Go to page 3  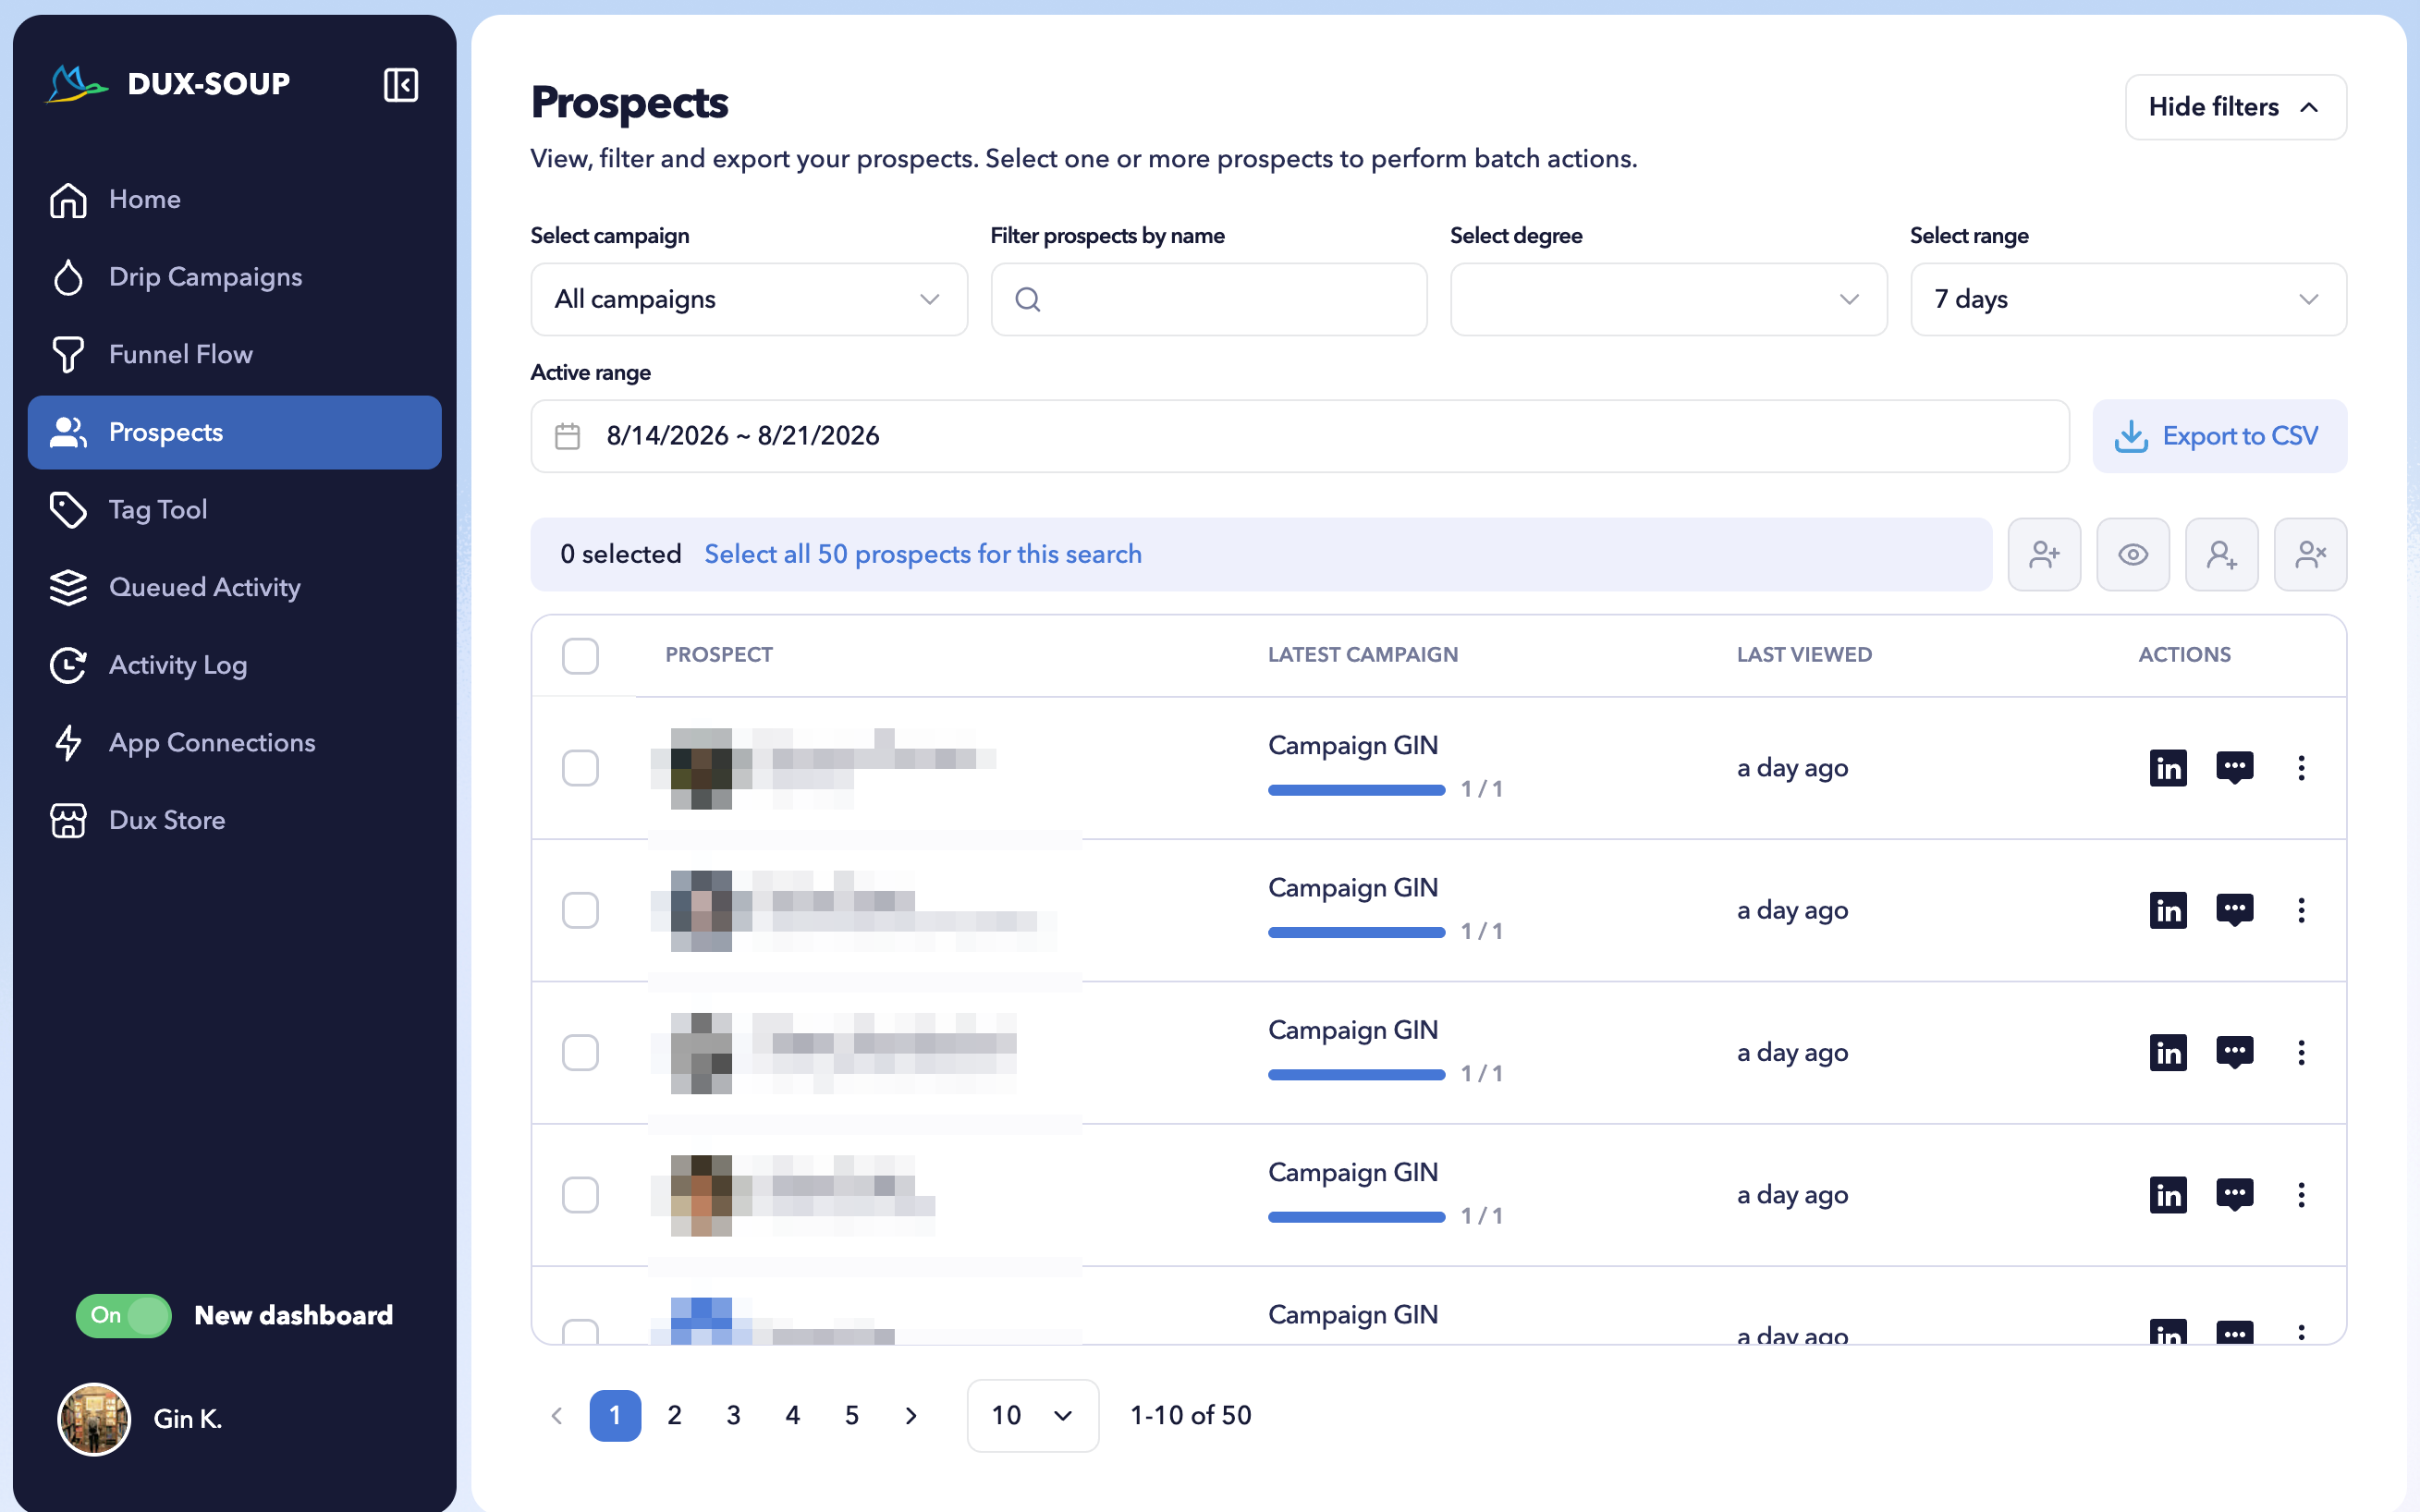(733, 1415)
